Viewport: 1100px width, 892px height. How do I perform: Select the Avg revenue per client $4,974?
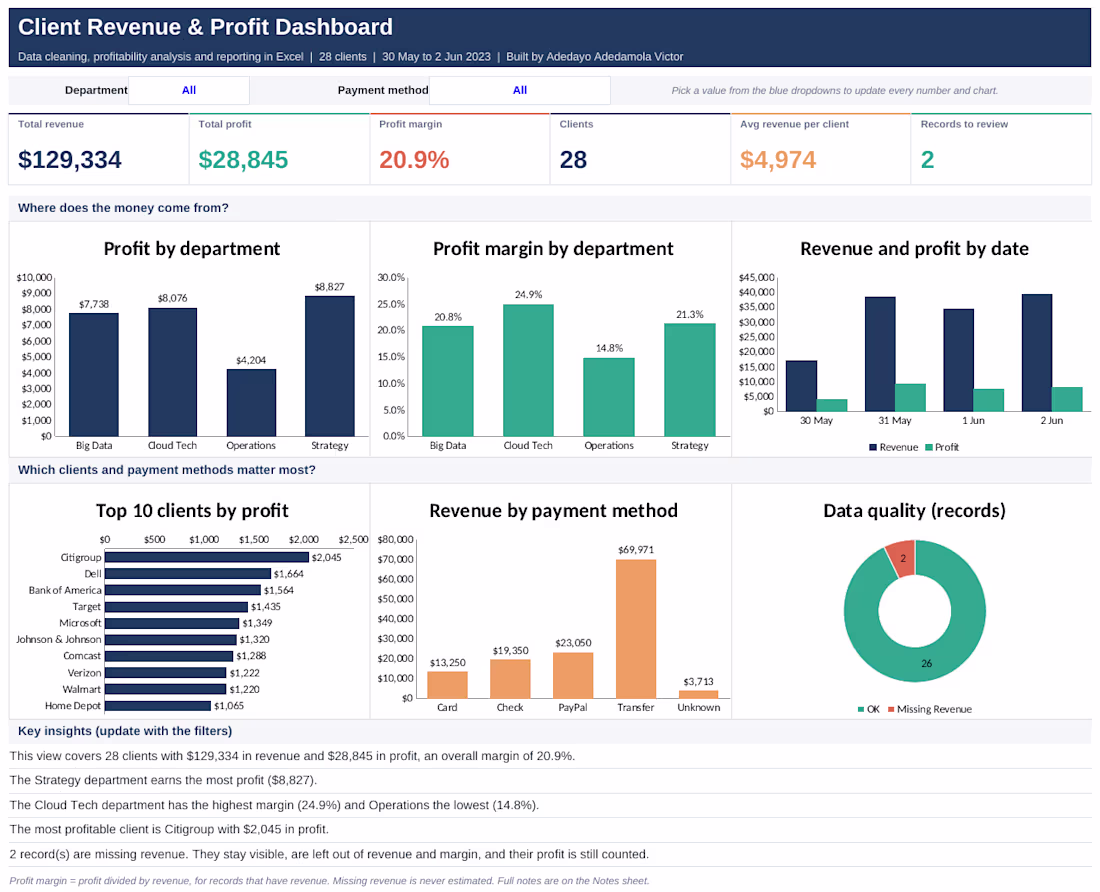(778, 160)
